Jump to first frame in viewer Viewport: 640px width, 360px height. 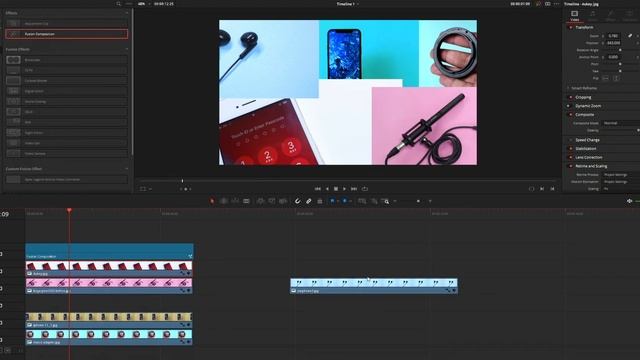(x=318, y=189)
